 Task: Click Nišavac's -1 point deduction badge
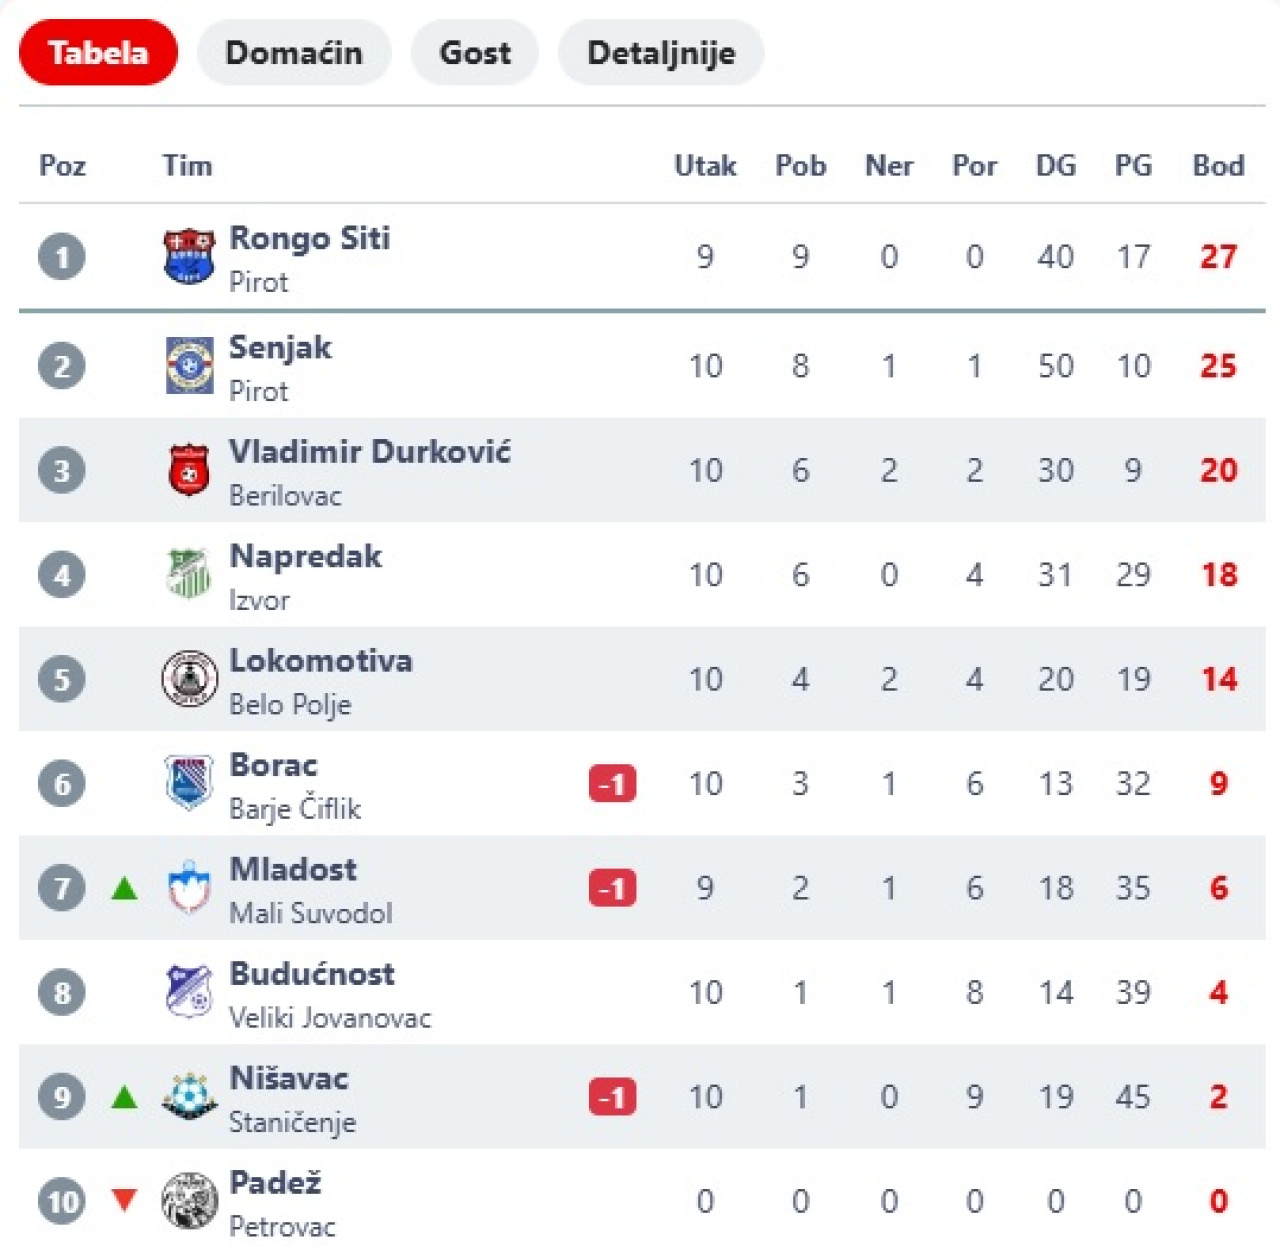(612, 1097)
